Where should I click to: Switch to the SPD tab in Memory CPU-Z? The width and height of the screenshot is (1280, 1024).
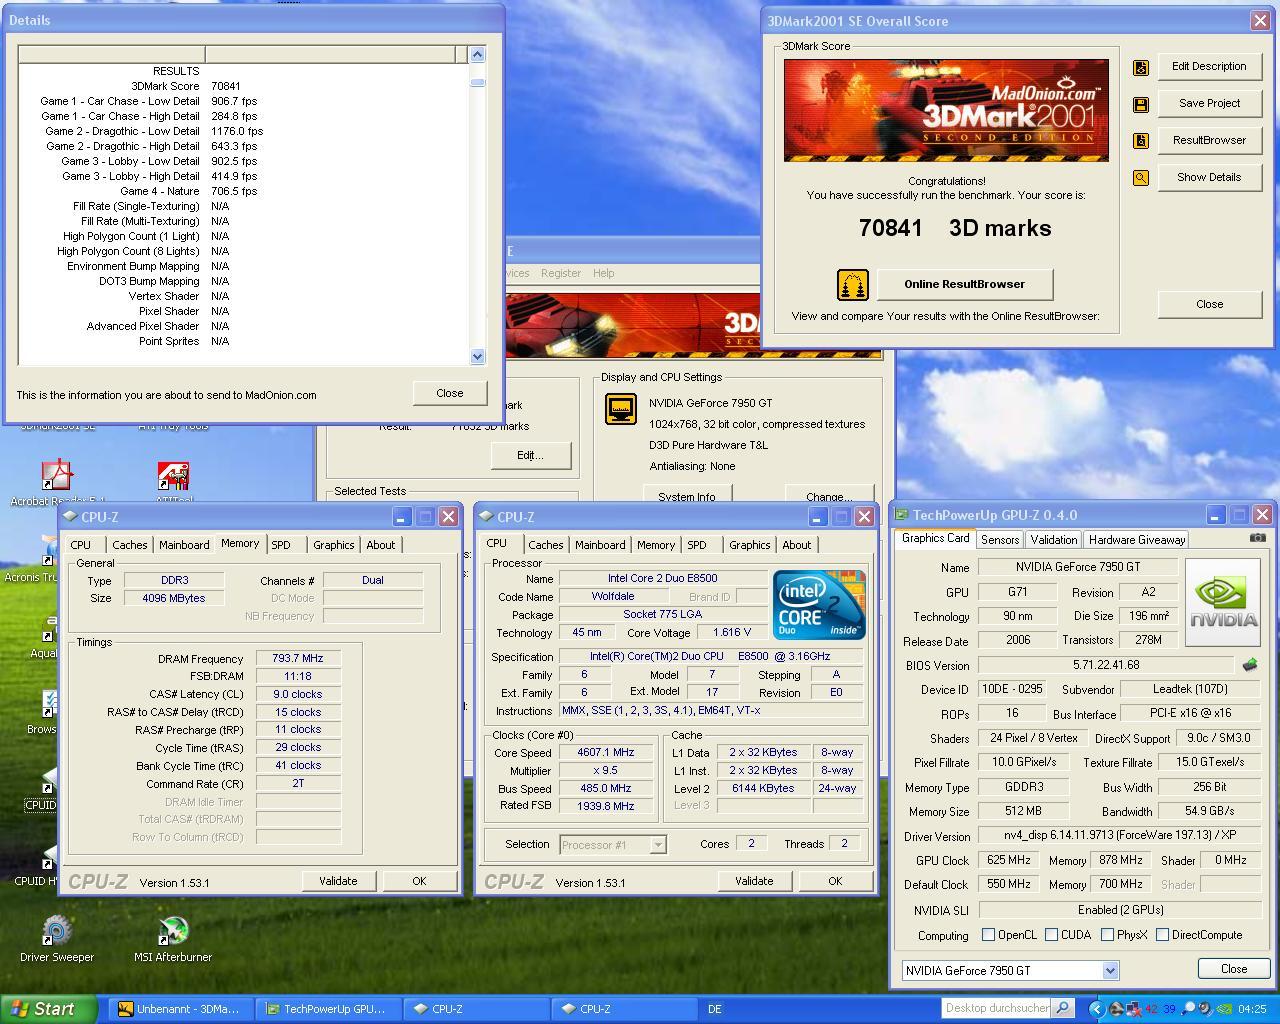coord(281,545)
